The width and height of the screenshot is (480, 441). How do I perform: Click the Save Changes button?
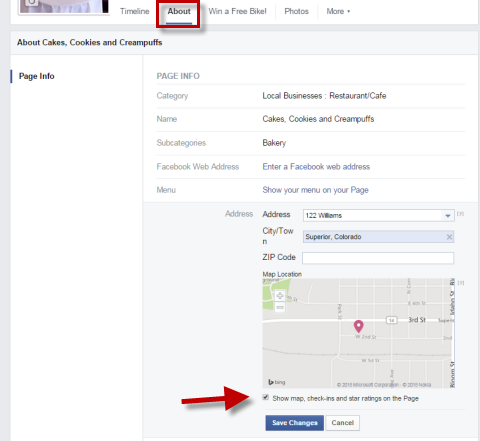coord(295,423)
